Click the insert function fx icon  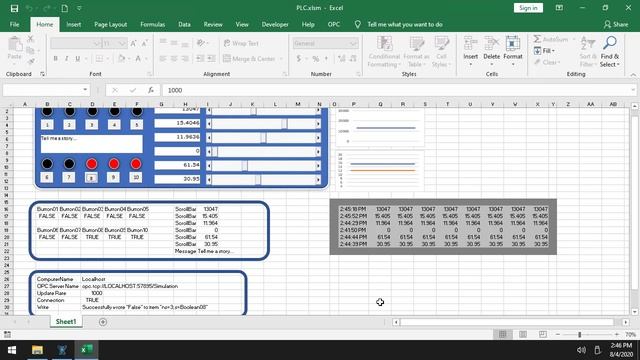pyautogui.click(x=151, y=90)
